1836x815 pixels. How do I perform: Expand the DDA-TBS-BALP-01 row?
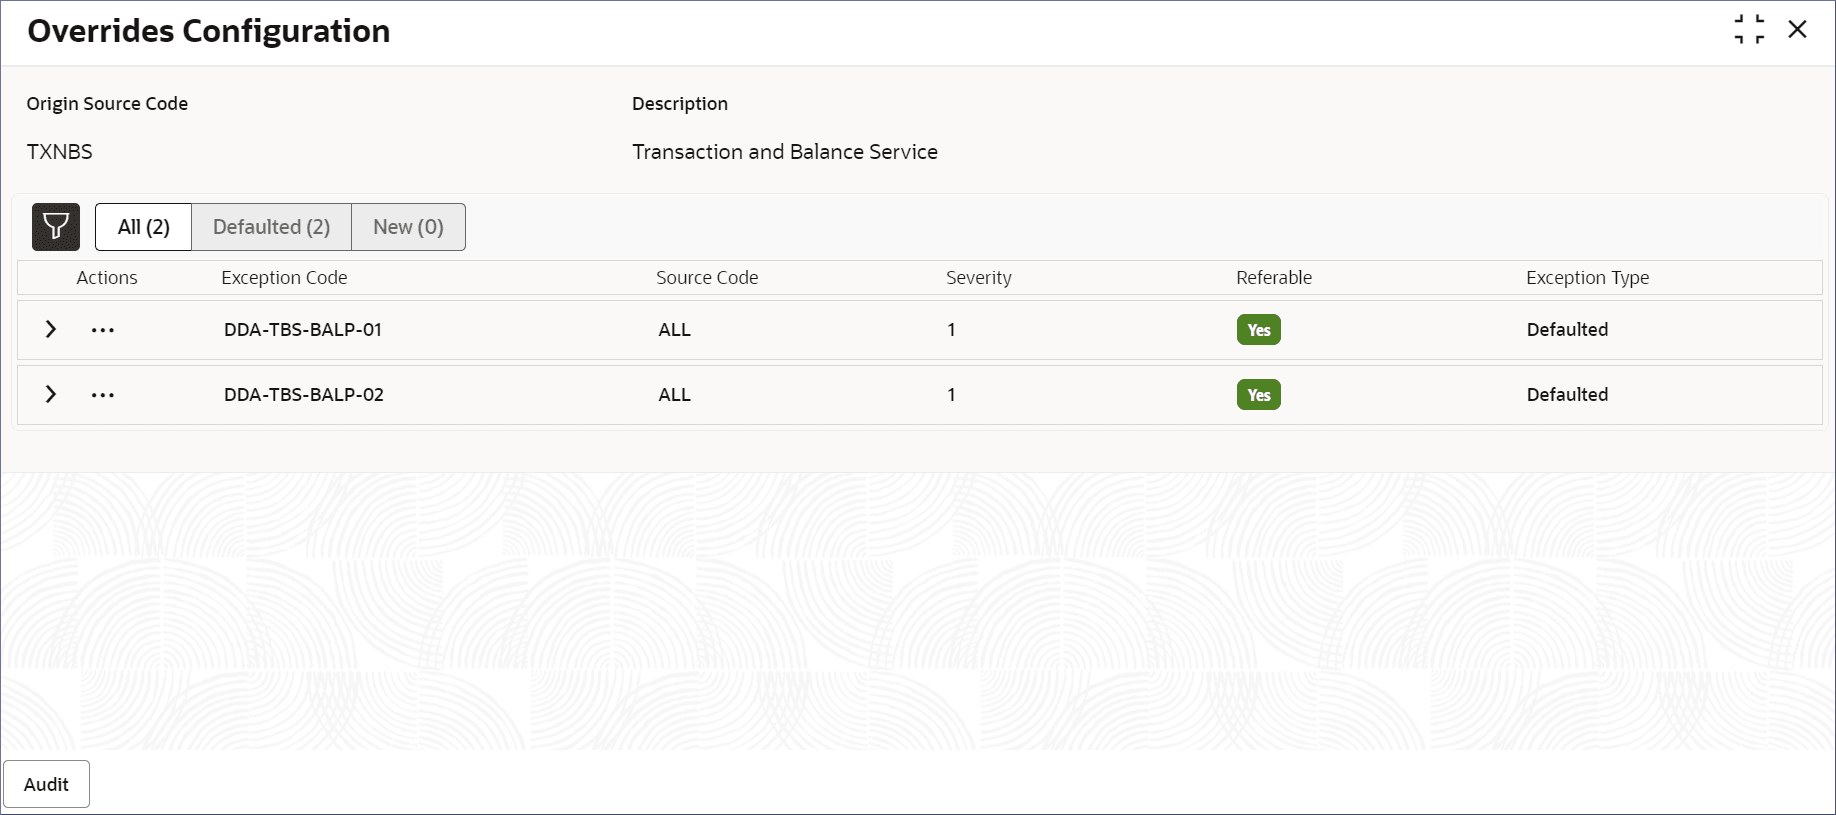pyautogui.click(x=51, y=329)
